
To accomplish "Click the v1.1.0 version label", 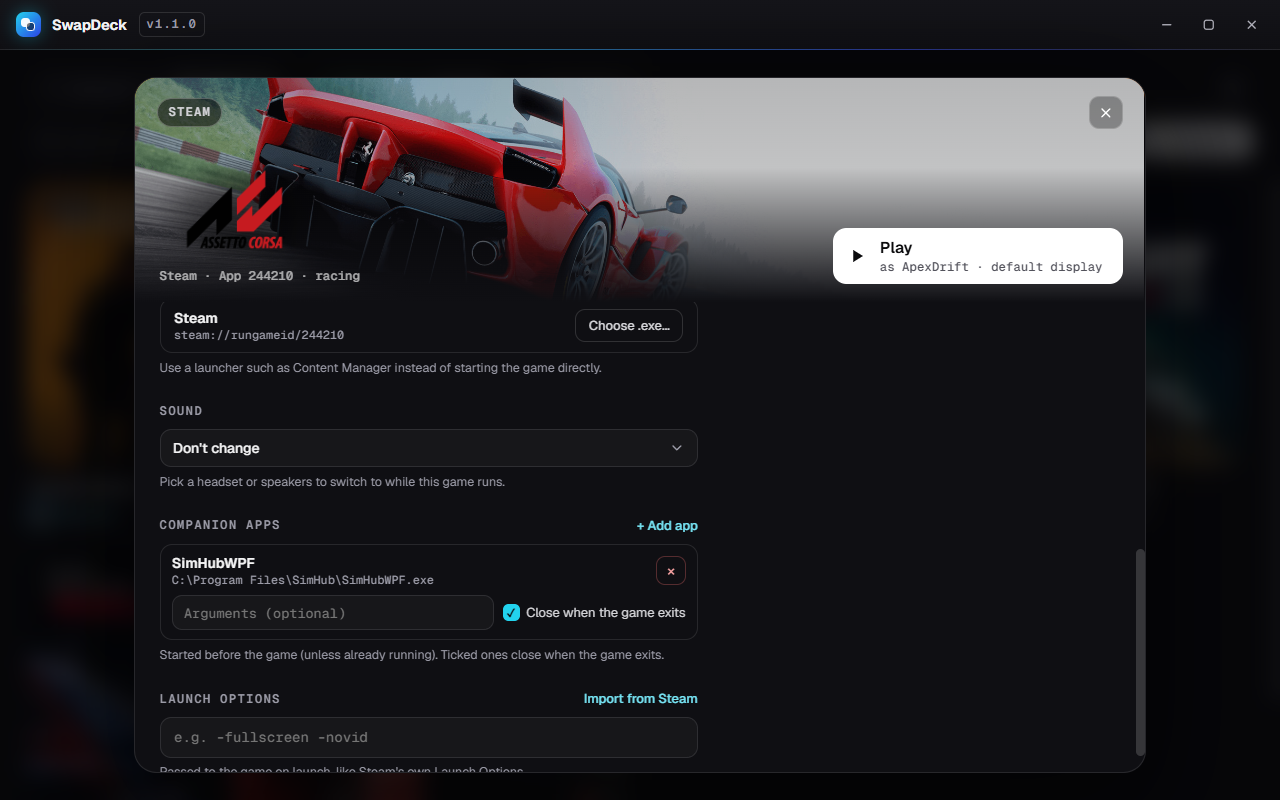I will (x=172, y=24).
